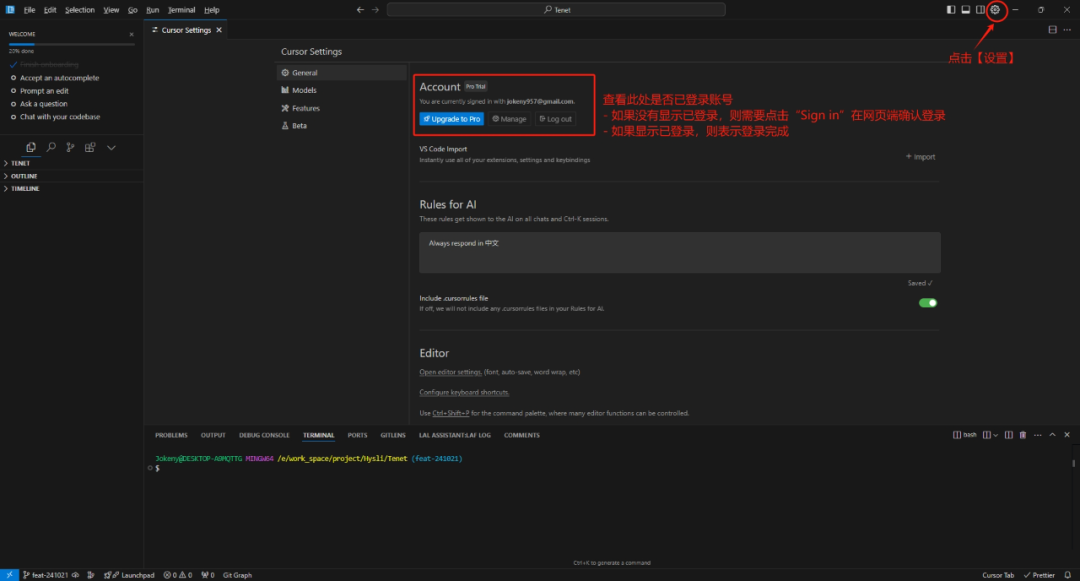
Task: Click the Log out button
Action: tap(555, 119)
